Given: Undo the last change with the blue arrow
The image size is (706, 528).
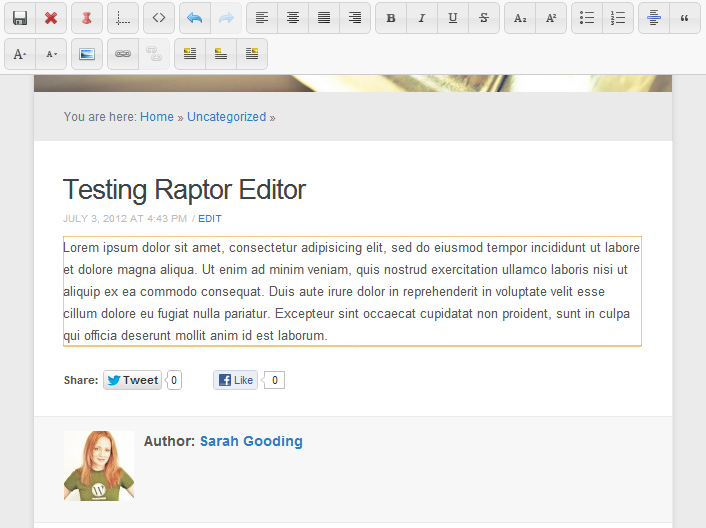Looking at the screenshot, I should [x=195, y=18].
